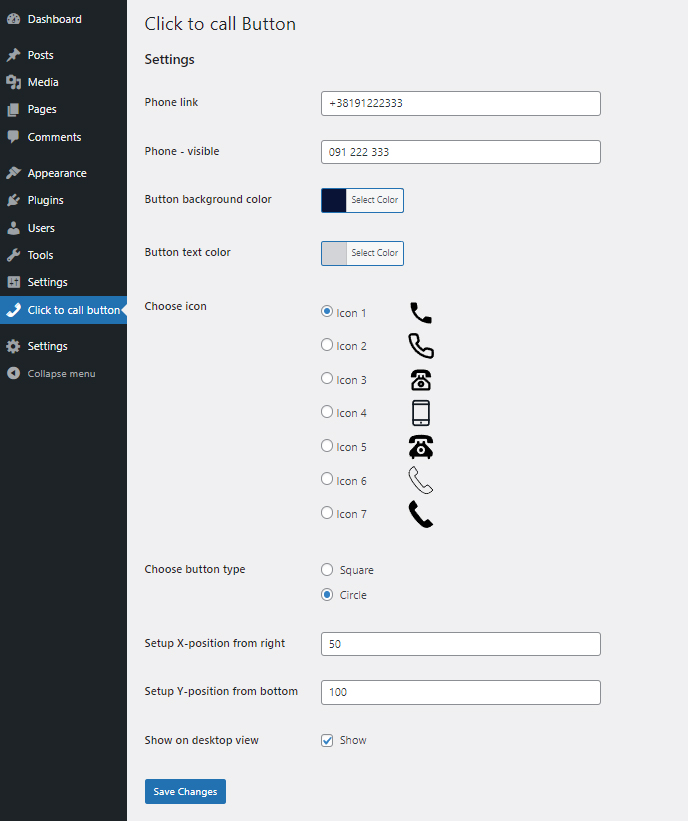Click the Click to call Button heading
Screen dimensions: 688x821
tap(220, 24)
